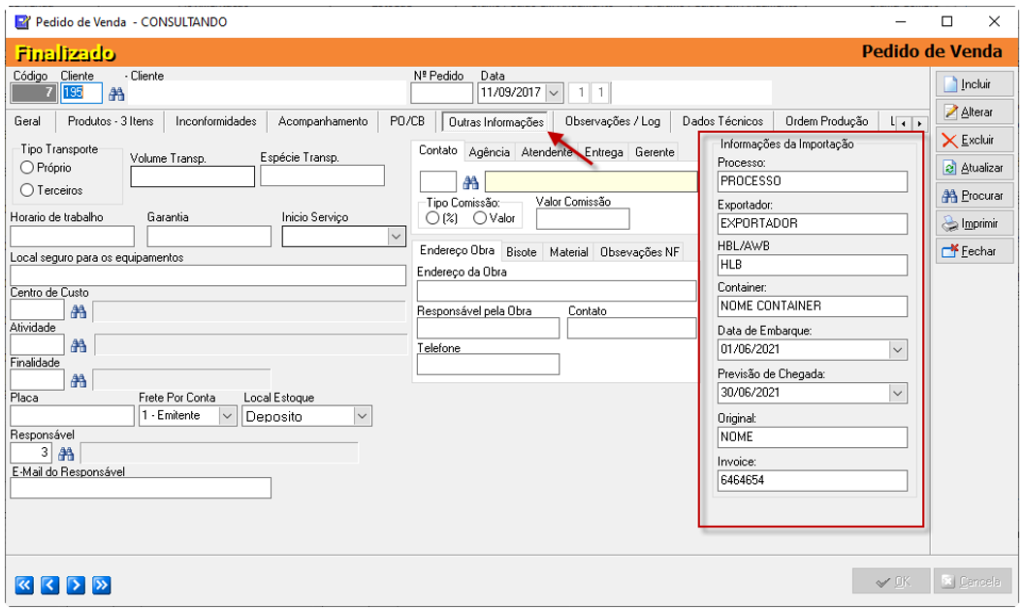1024x609 pixels.
Task: Click the E-Mail do Responsável field
Action: 141,488
